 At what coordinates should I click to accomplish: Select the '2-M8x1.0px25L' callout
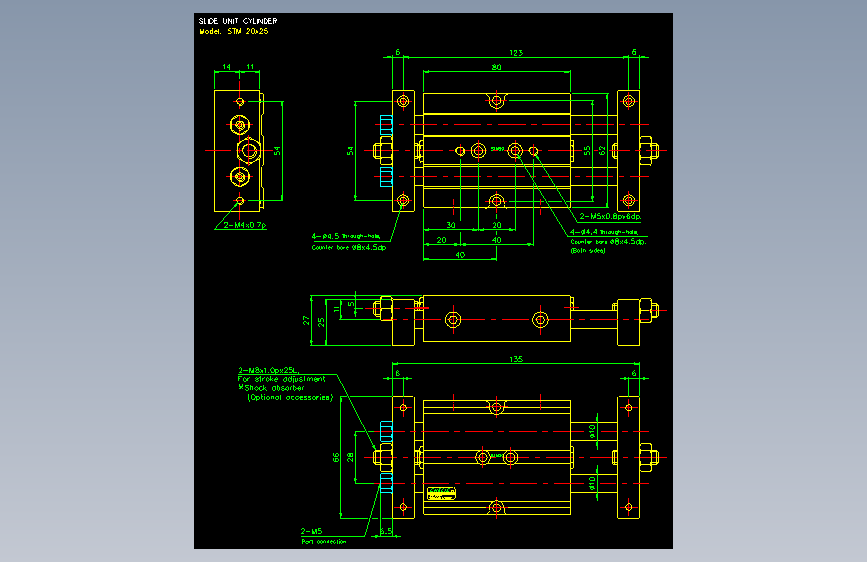[268, 370]
